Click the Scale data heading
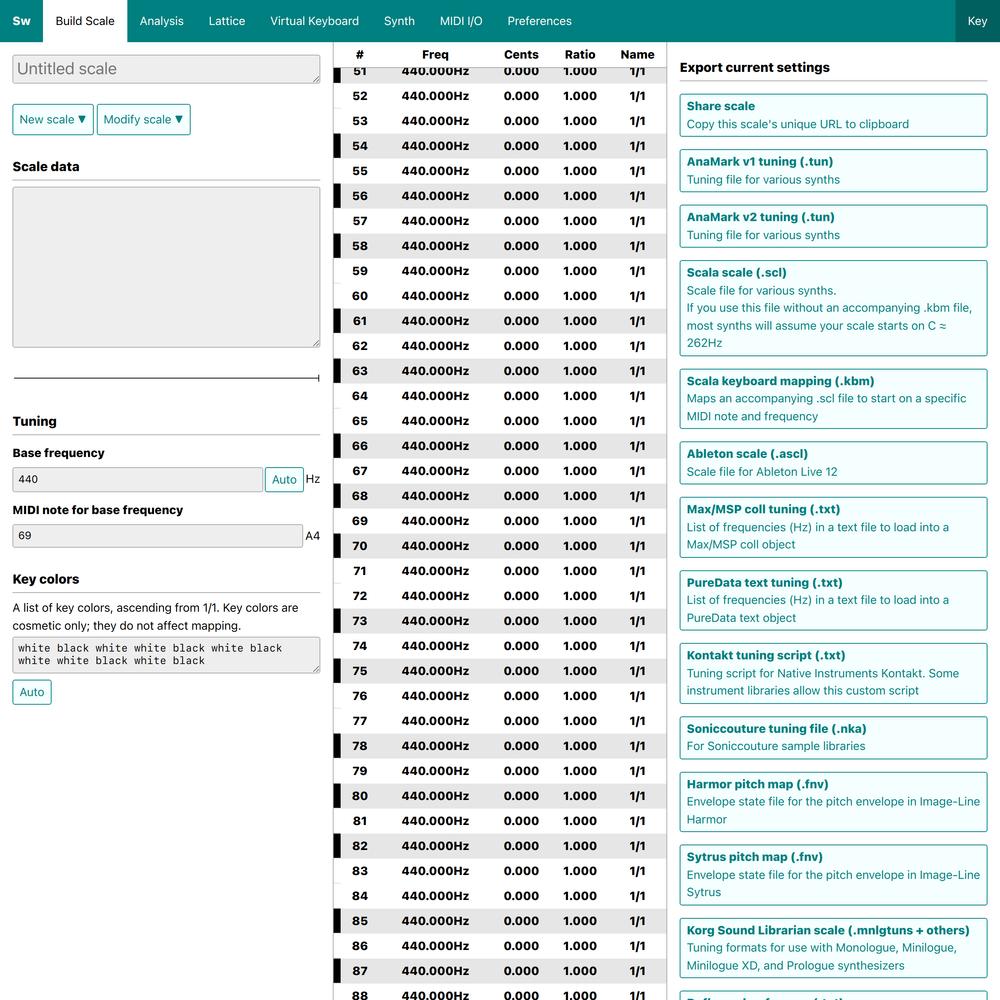This screenshot has width=1000, height=1000. [46, 166]
